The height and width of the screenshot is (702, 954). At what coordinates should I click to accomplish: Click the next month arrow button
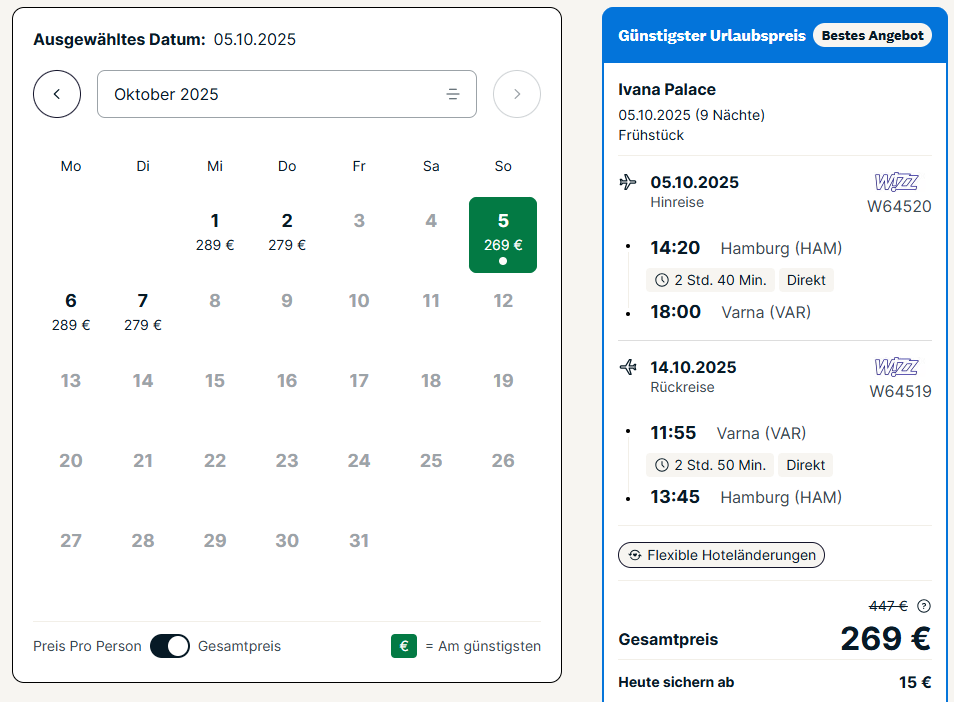tap(517, 94)
